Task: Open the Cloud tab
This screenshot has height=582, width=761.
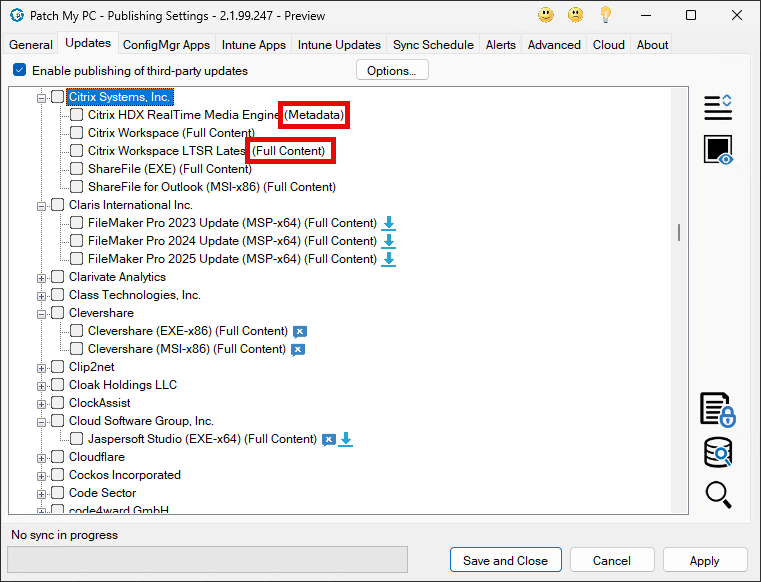Action: click(608, 45)
